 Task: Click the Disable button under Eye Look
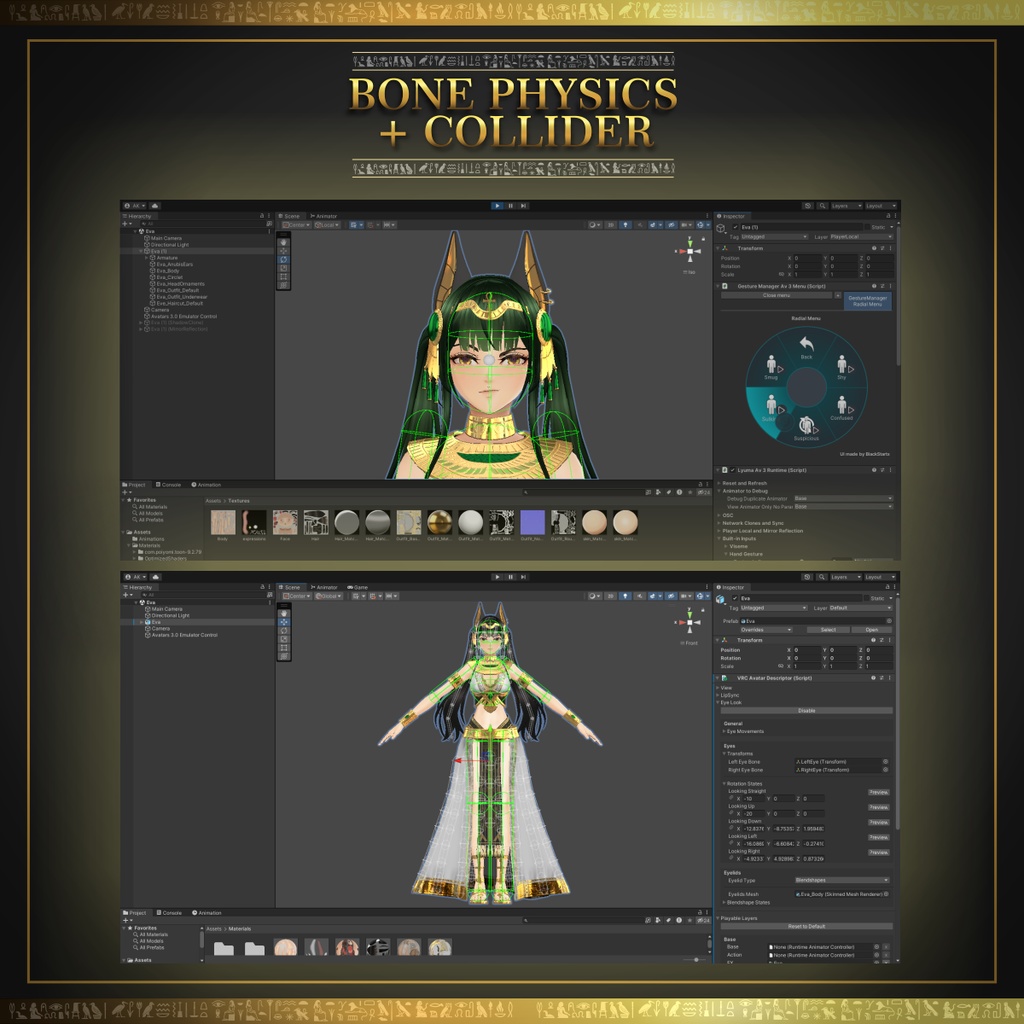pos(807,711)
